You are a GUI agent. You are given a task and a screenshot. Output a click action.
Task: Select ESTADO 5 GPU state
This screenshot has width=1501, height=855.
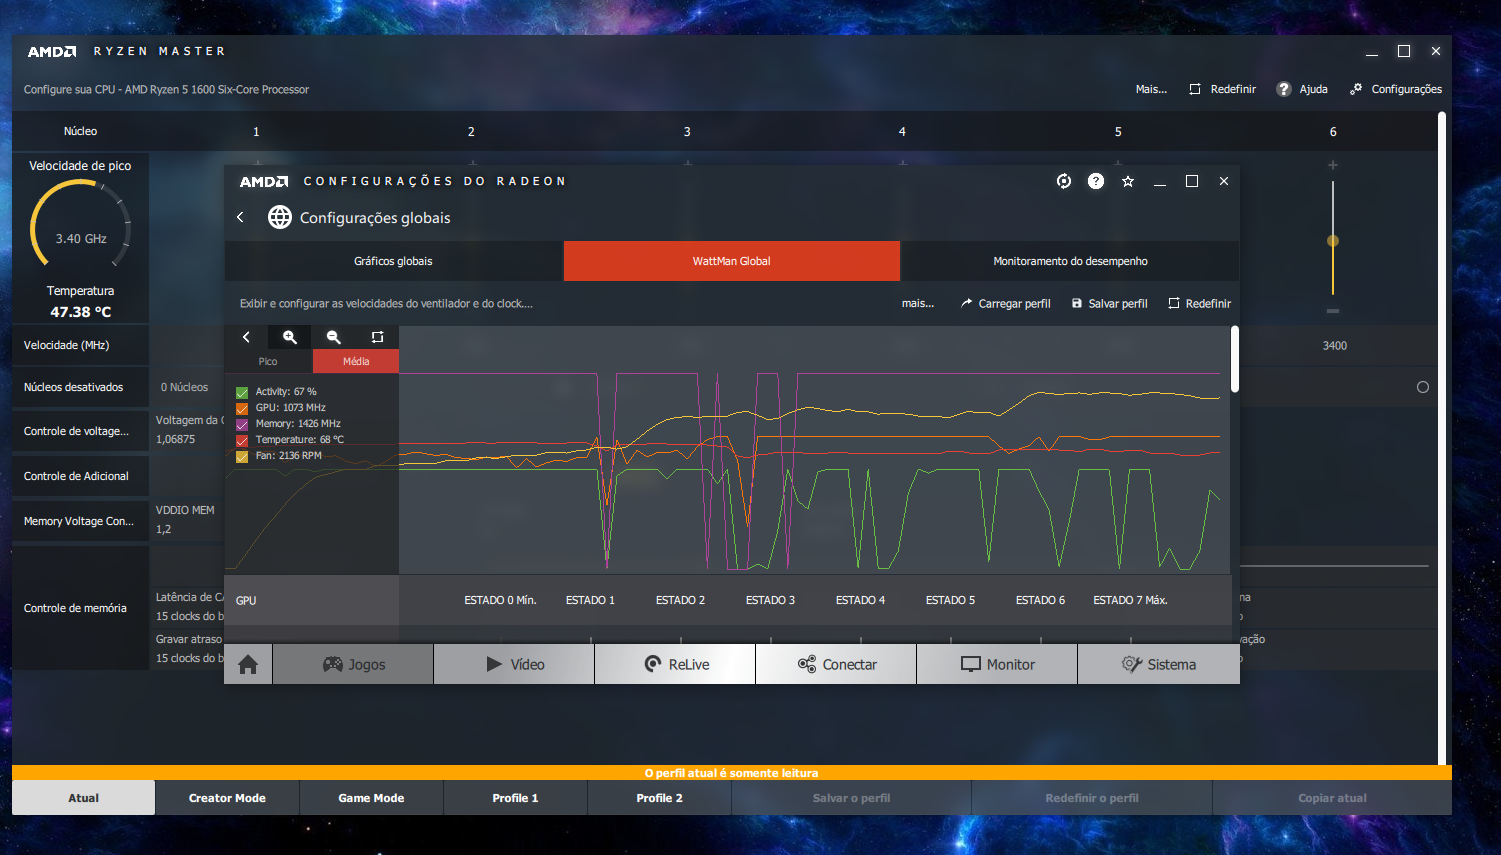950,600
